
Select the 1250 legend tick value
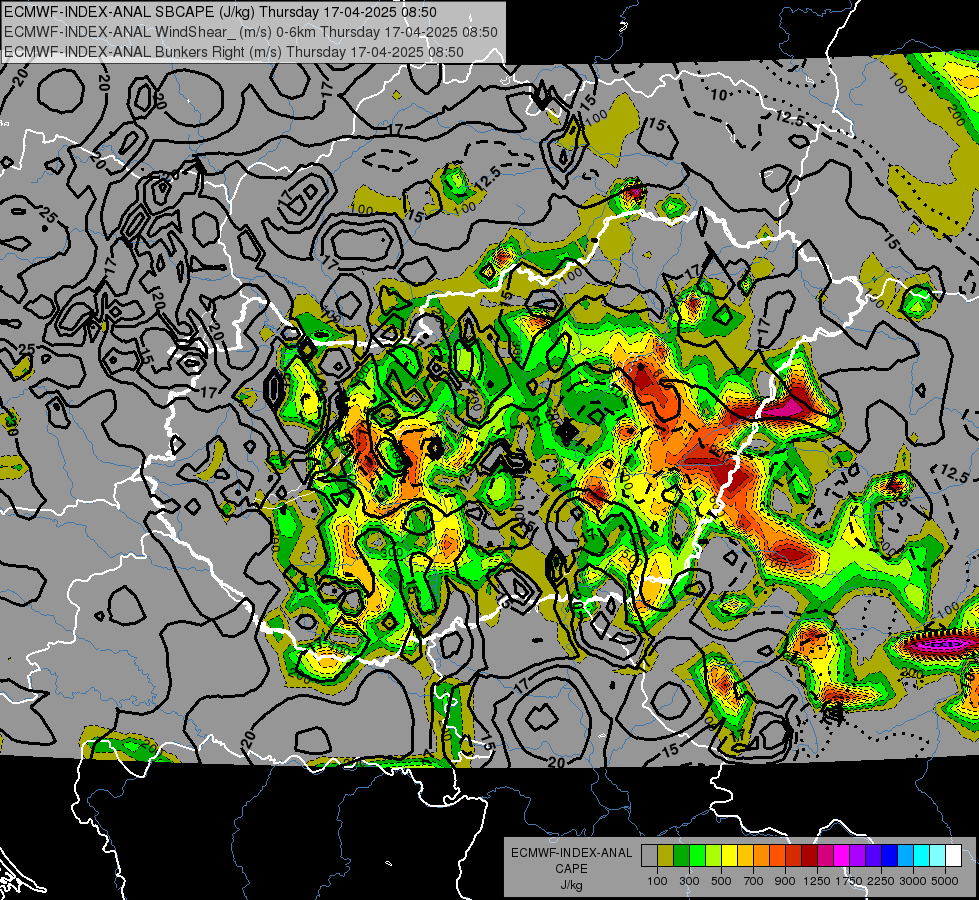coord(817,881)
